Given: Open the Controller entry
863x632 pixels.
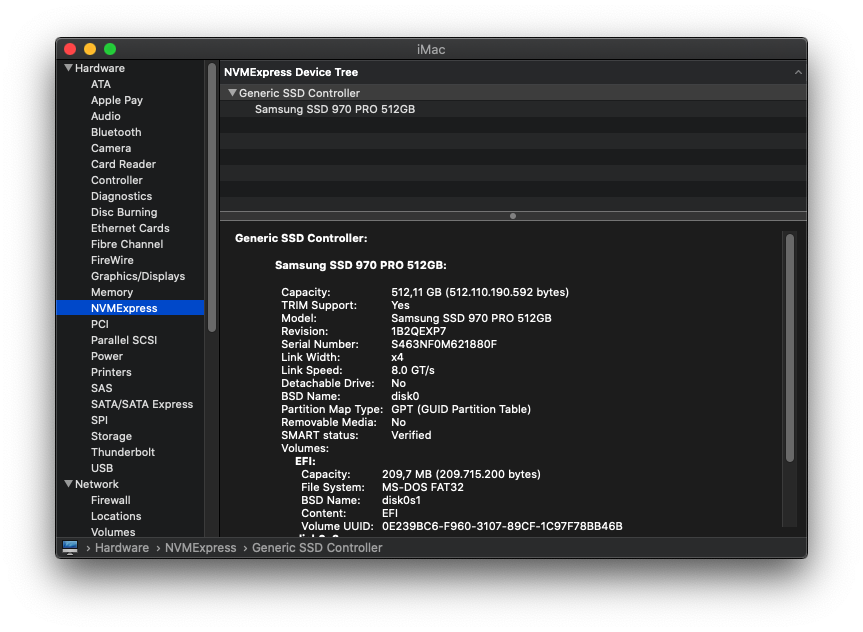Looking at the screenshot, I should point(117,180).
